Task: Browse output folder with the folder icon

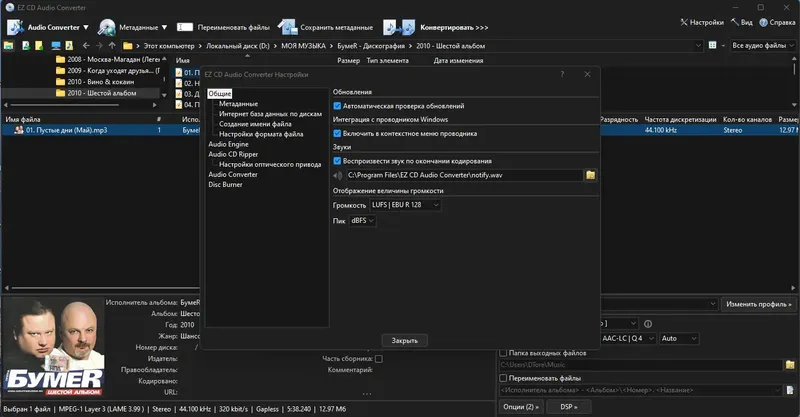Action: [790, 364]
